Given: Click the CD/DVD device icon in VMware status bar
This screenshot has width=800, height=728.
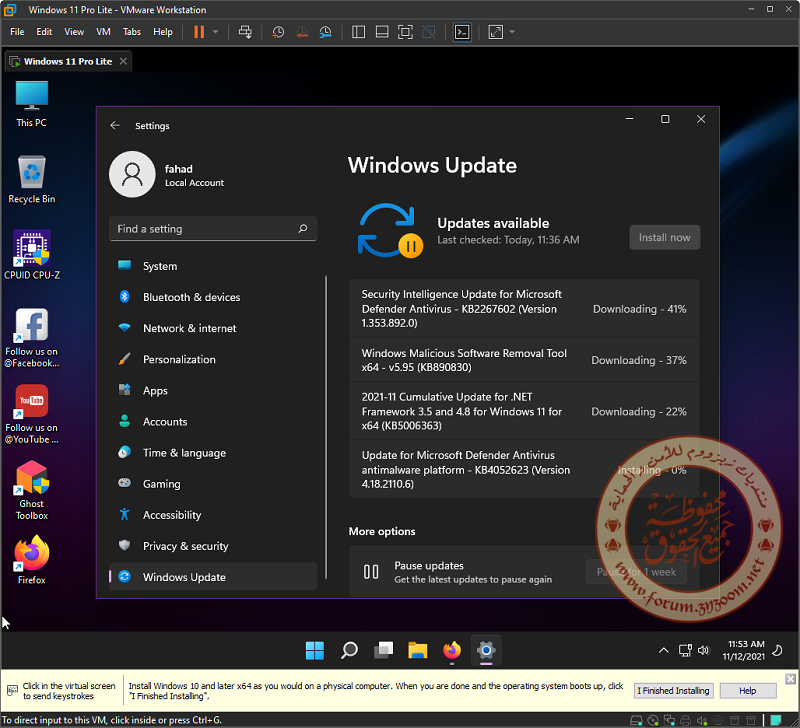Looking at the screenshot, I should [x=653, y=721].
